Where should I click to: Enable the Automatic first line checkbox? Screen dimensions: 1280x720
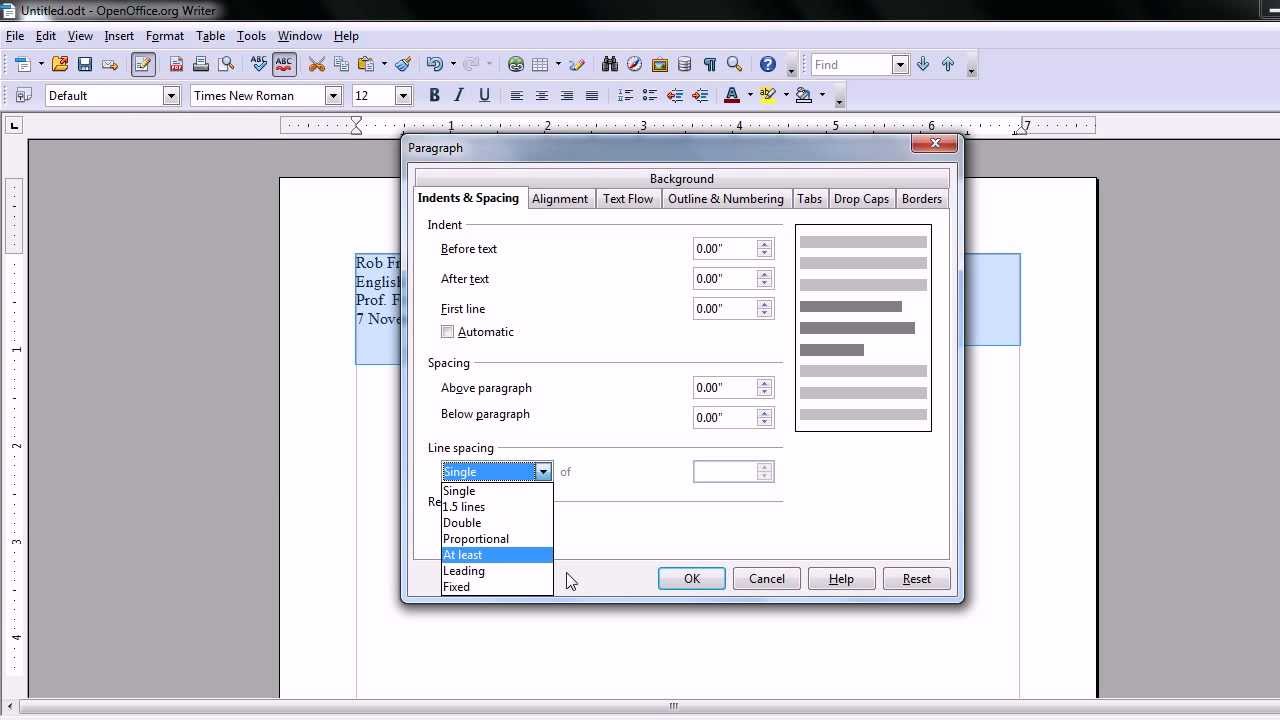448,332
